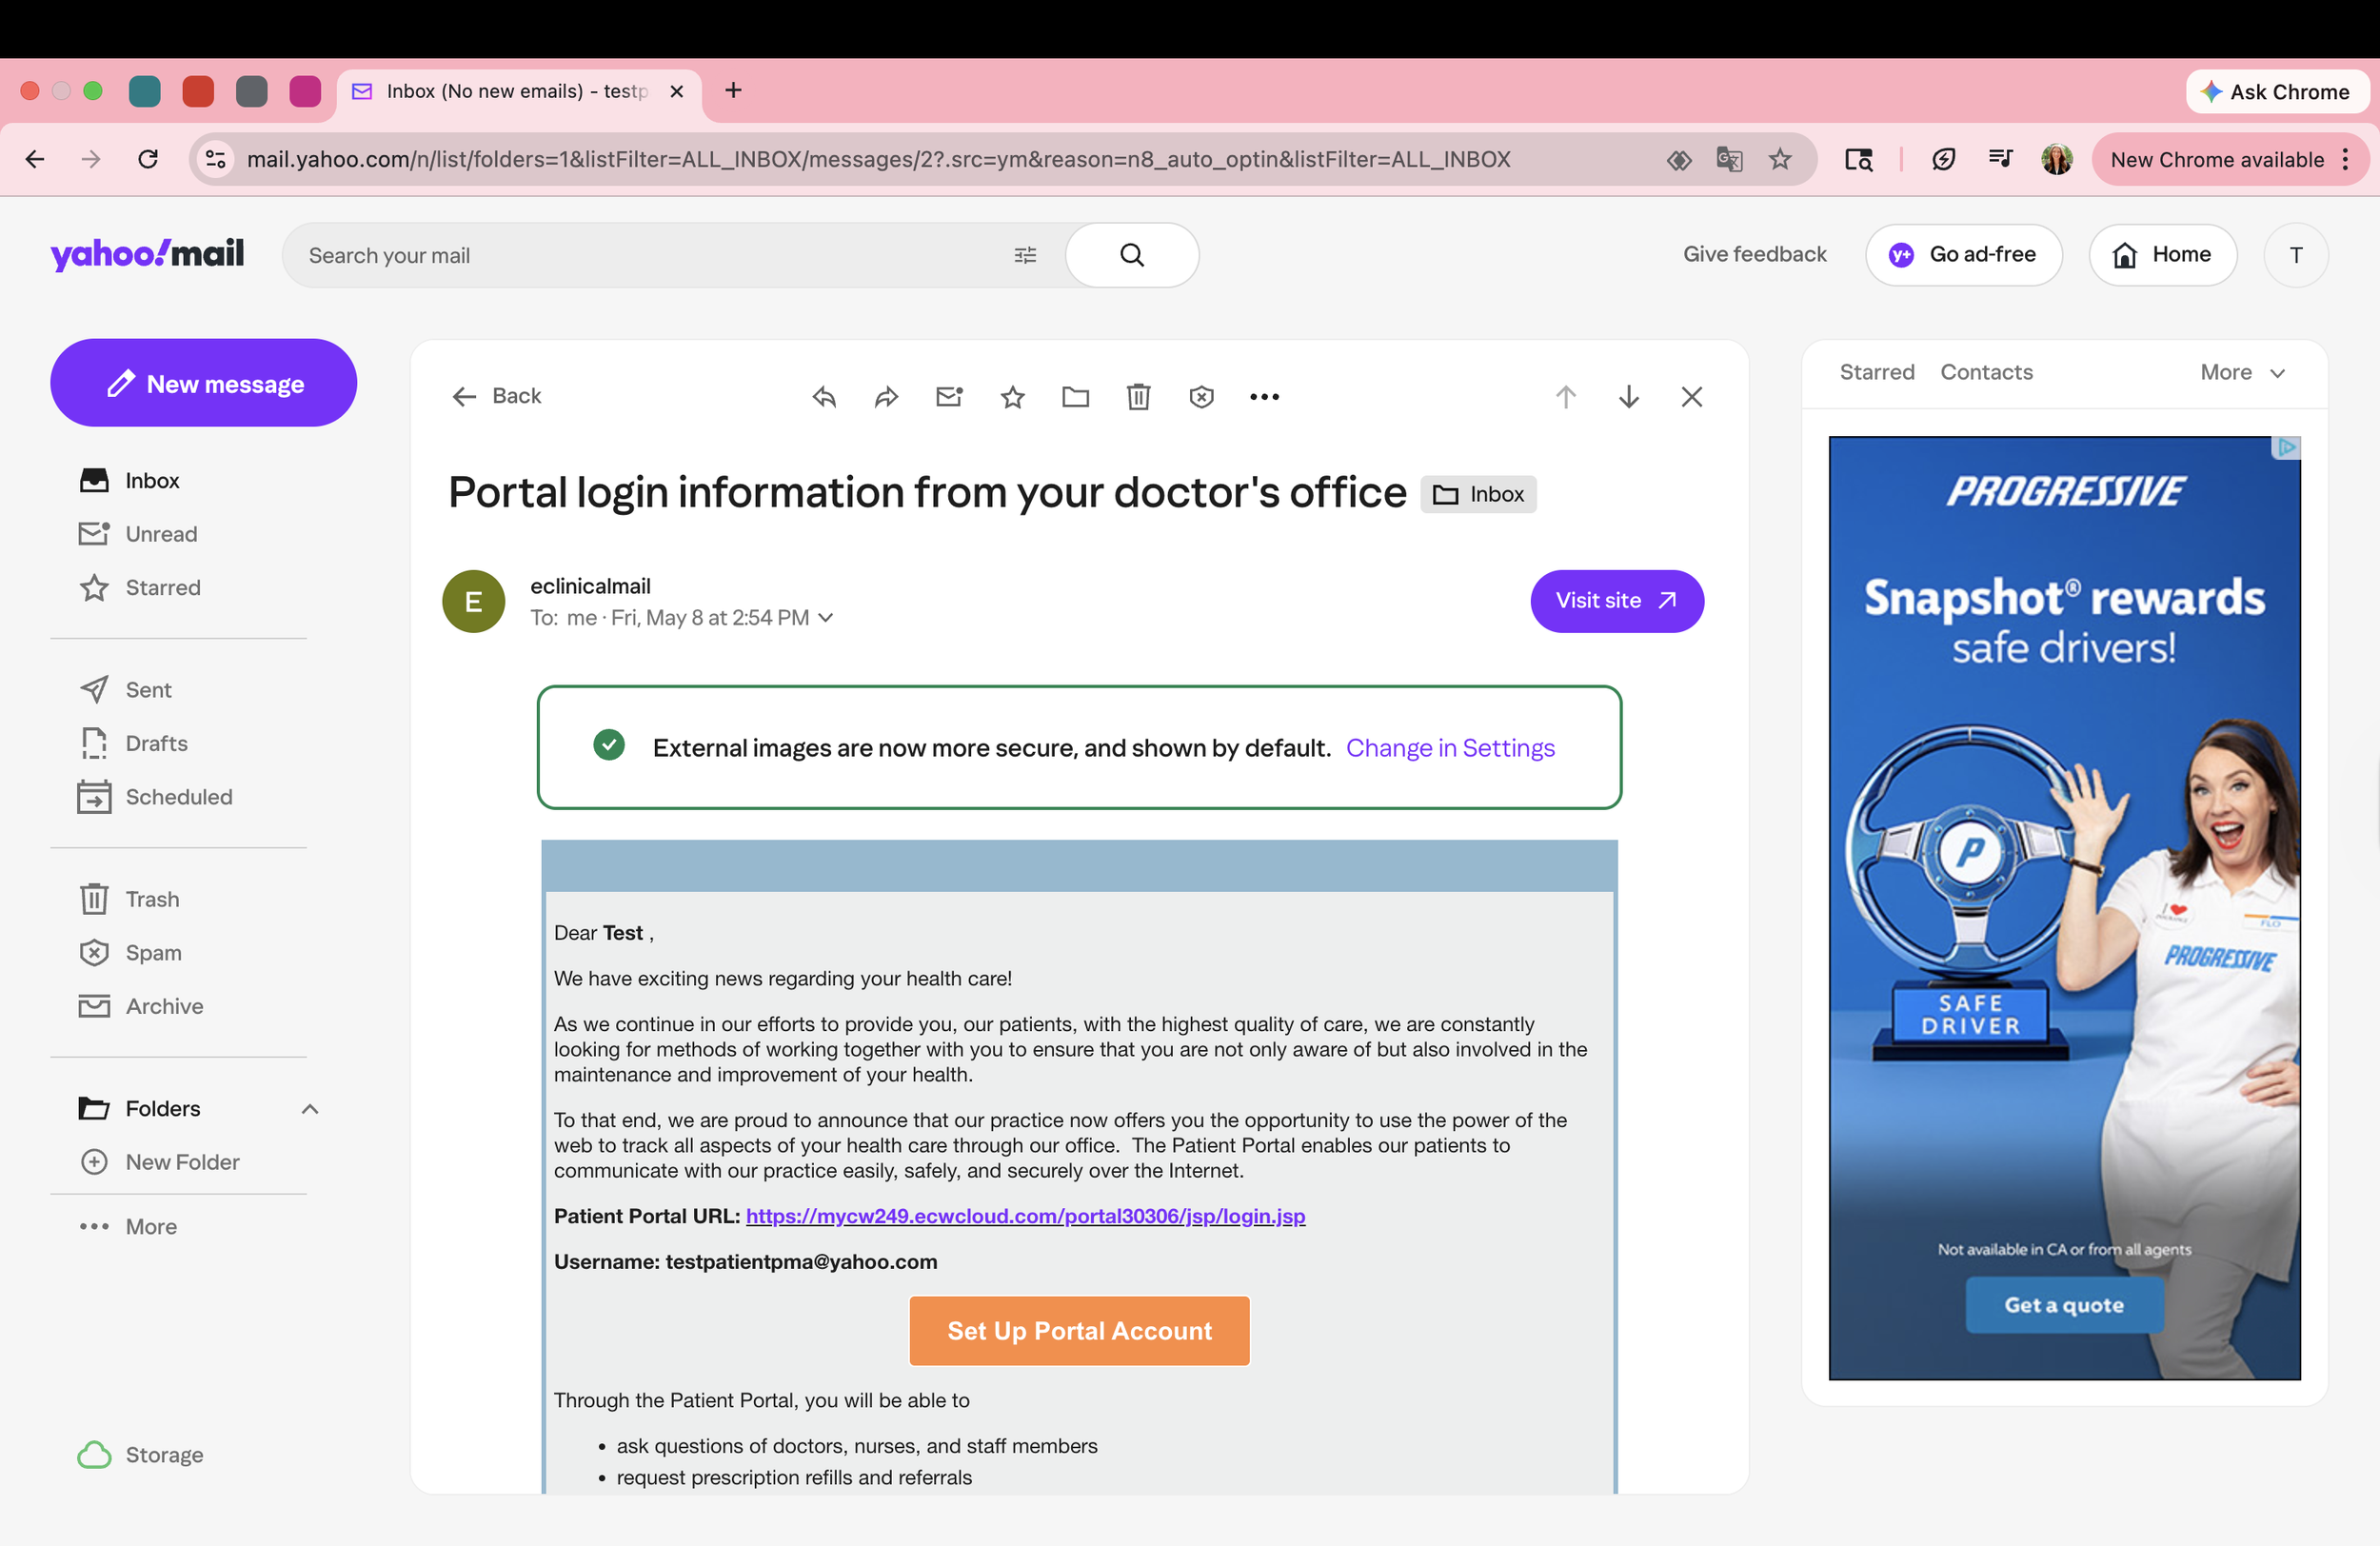Open the Scheduled folder

coord(155,797)
